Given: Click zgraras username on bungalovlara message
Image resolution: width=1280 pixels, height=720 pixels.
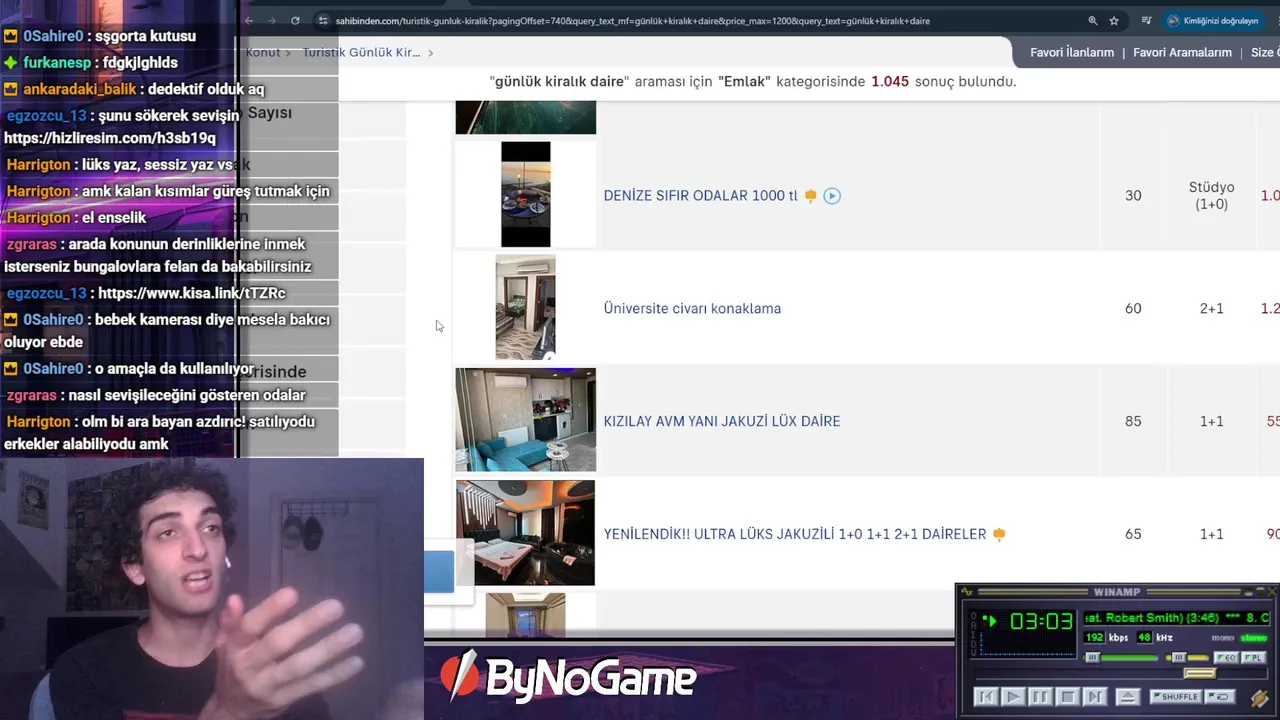Looking at the screenshot, I should (x=31, y=244).
